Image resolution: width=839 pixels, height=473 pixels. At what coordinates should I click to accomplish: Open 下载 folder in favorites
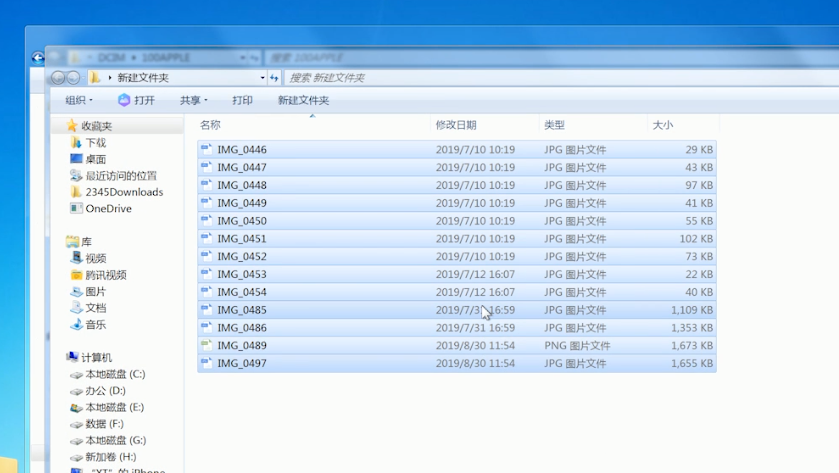[x=96, y=142]
